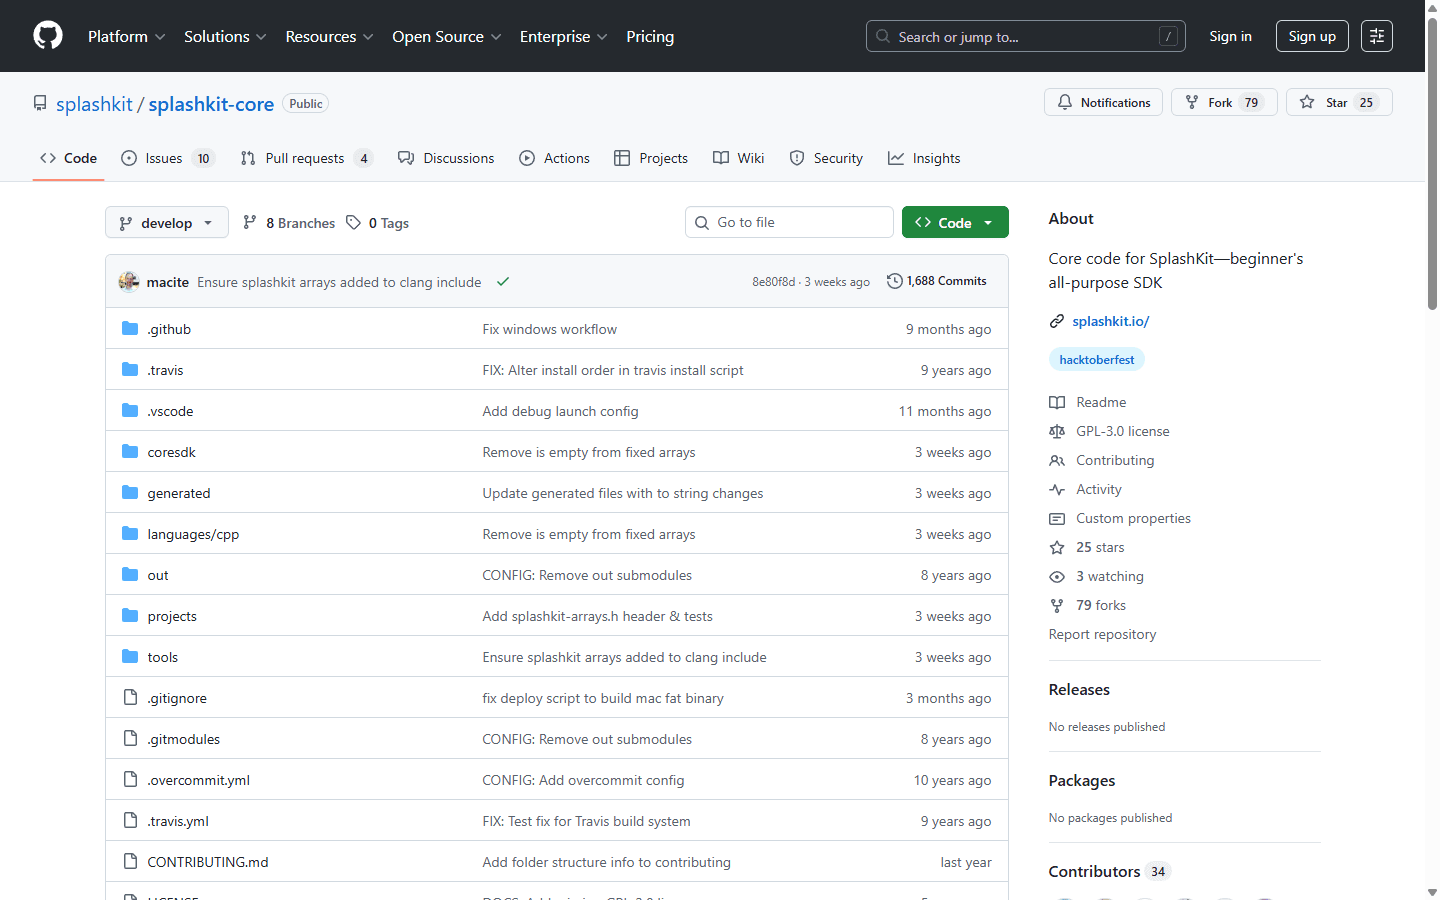Click the GitHub logo icon
Screen dimensions: 1440x900
[x=47, y=35]
